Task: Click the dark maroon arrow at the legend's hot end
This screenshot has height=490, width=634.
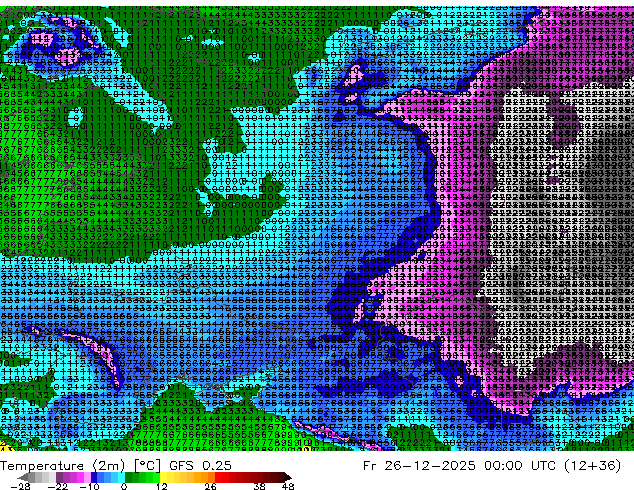Action: tap(287, 477)
